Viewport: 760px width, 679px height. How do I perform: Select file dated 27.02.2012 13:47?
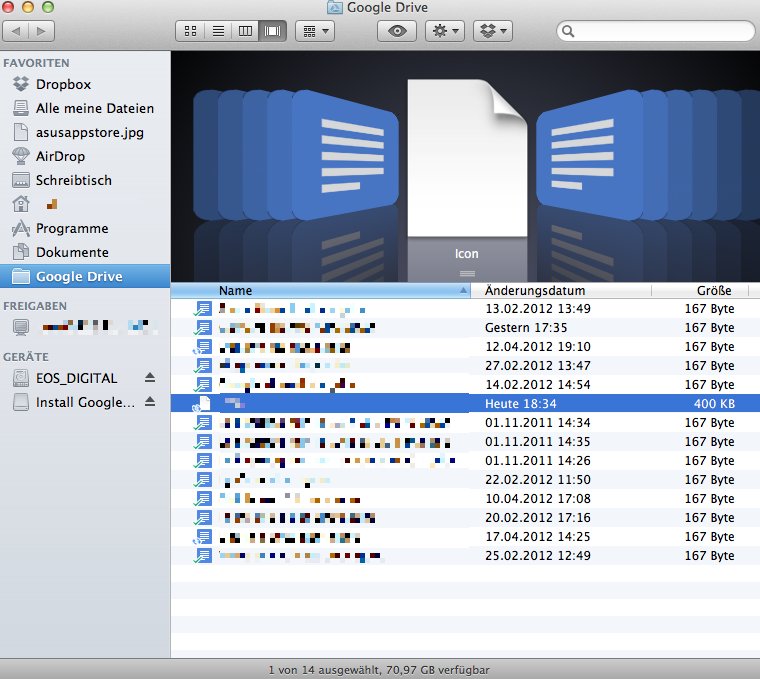coord(465,365)
